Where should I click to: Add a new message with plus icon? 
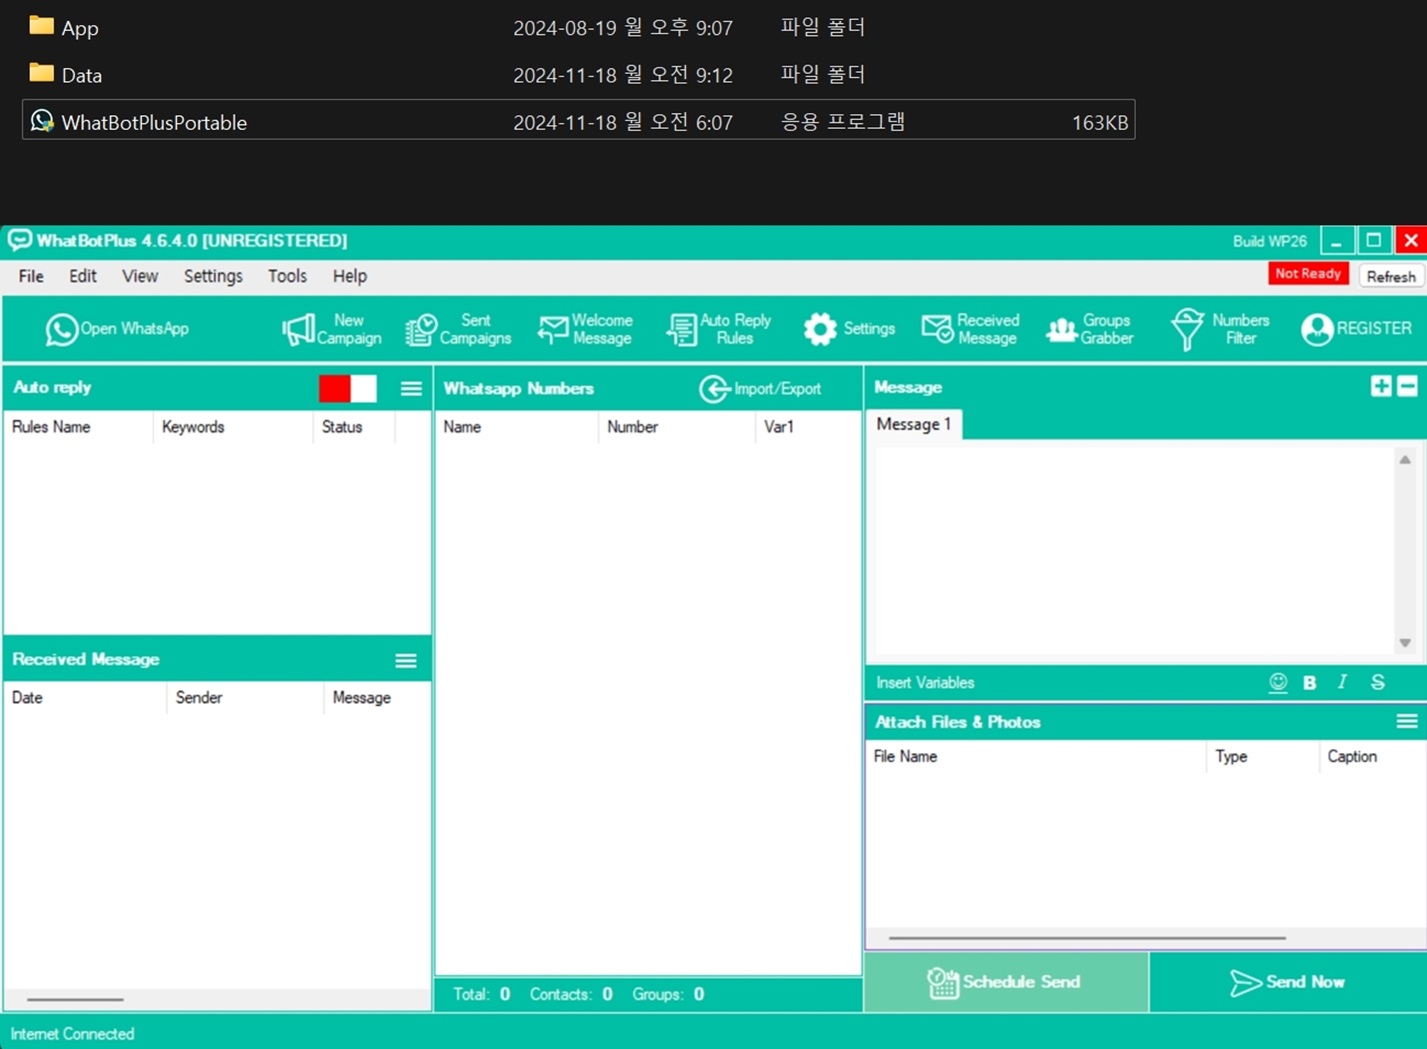(x=1381, y=387)
